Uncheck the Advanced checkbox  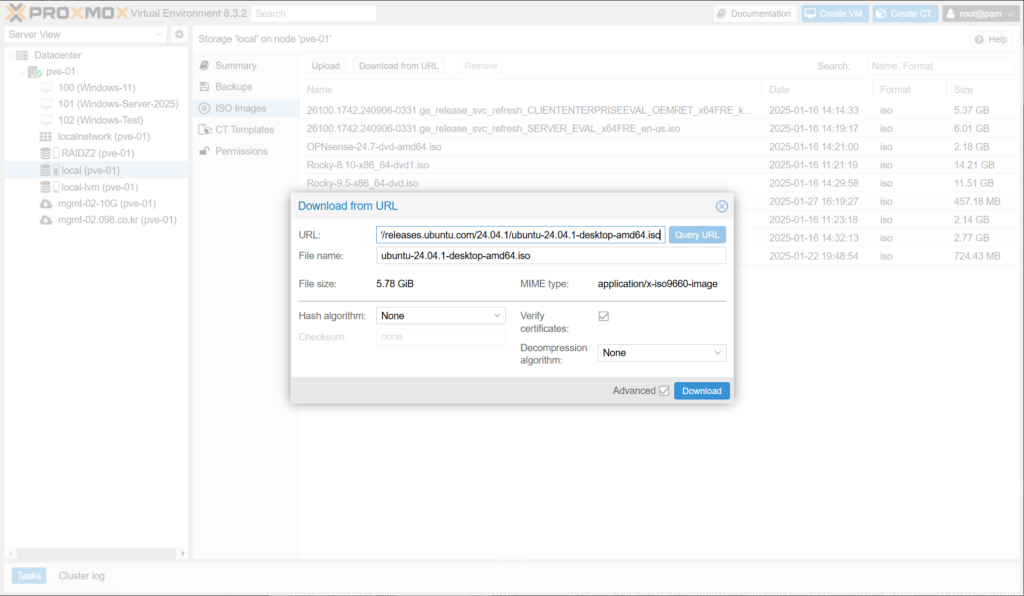point(664,391)
